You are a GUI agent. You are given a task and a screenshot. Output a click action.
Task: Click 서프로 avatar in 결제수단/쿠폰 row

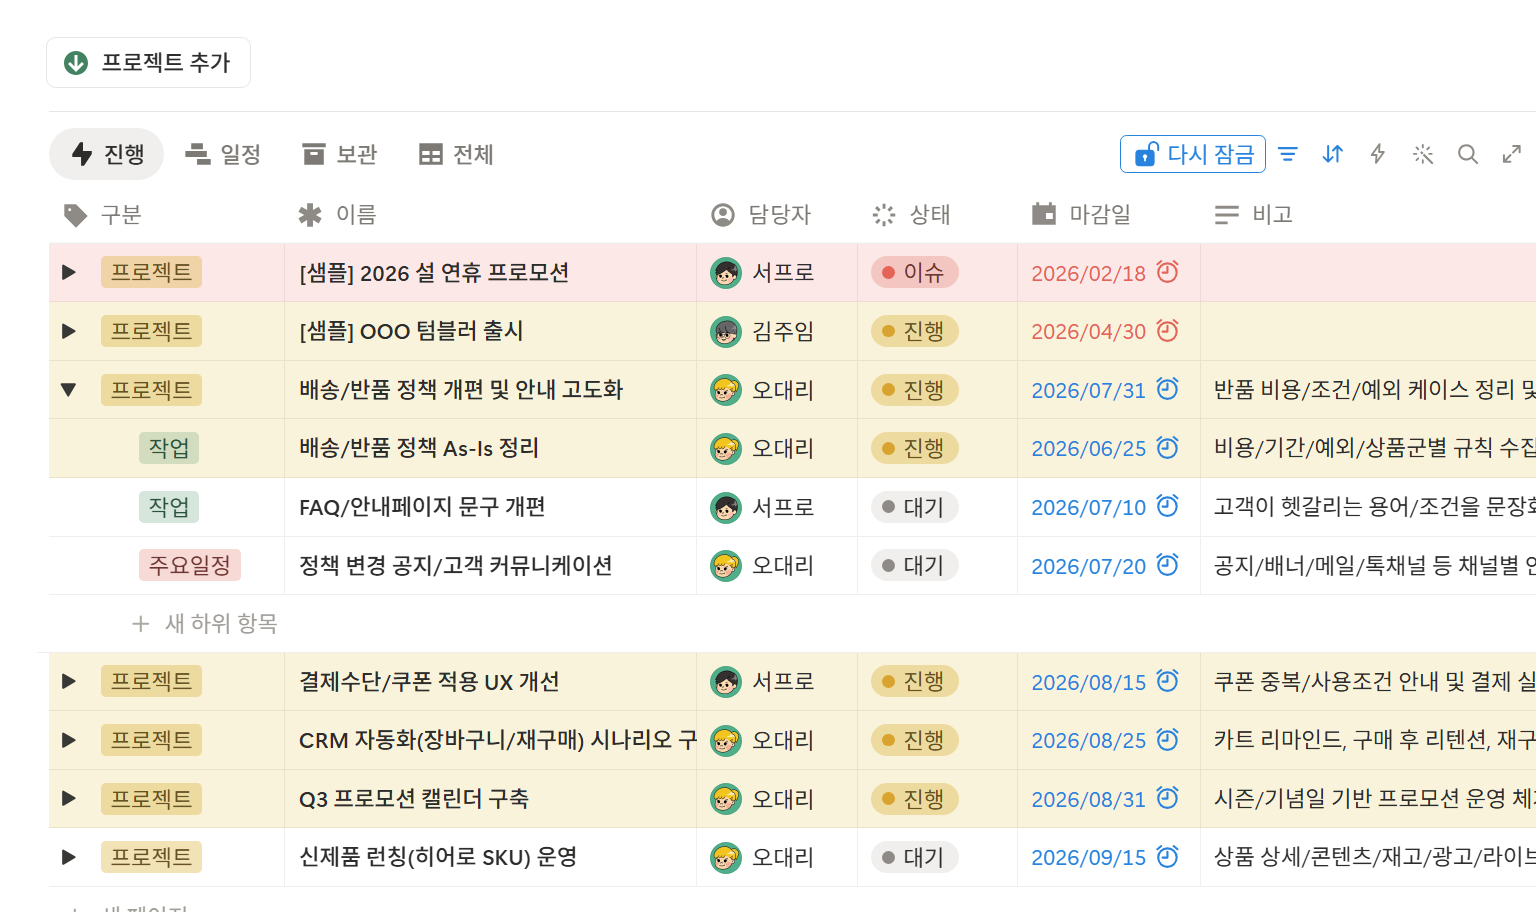tap(726, 681)
